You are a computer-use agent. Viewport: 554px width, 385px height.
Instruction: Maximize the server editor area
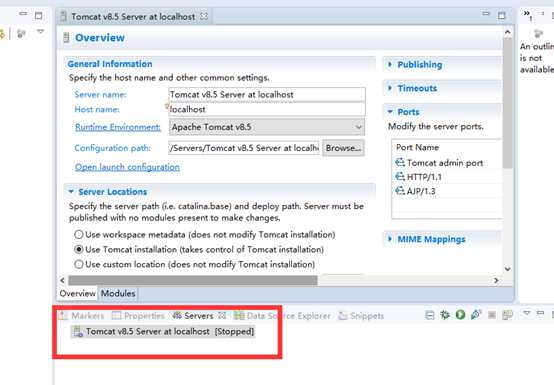point(502,16)
